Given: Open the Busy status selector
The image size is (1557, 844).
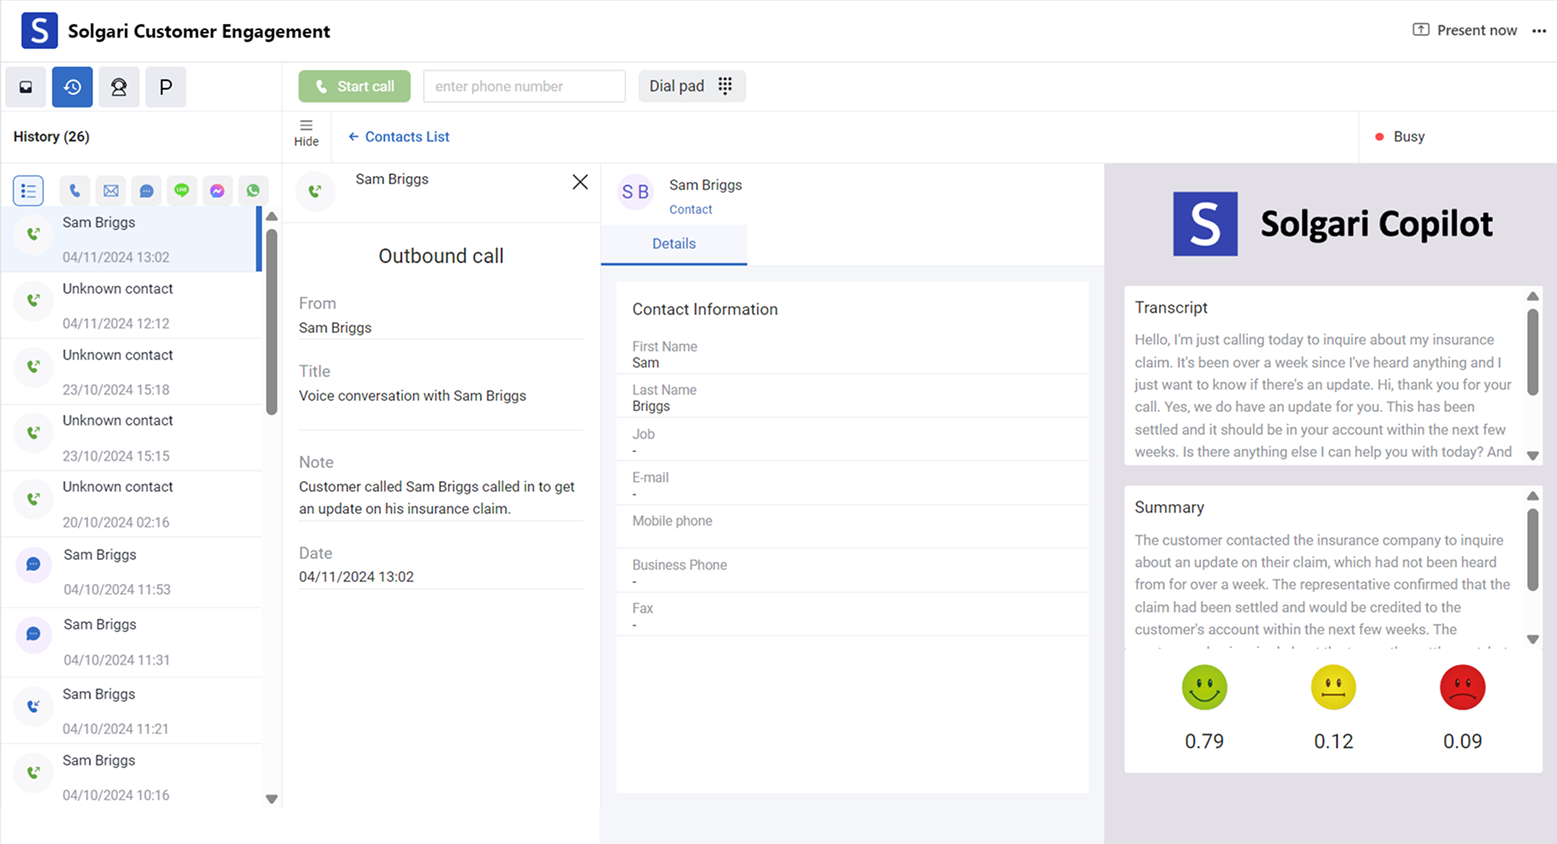Looking at the screenshot, I should pyautogui.click(x=1400, y=137).
